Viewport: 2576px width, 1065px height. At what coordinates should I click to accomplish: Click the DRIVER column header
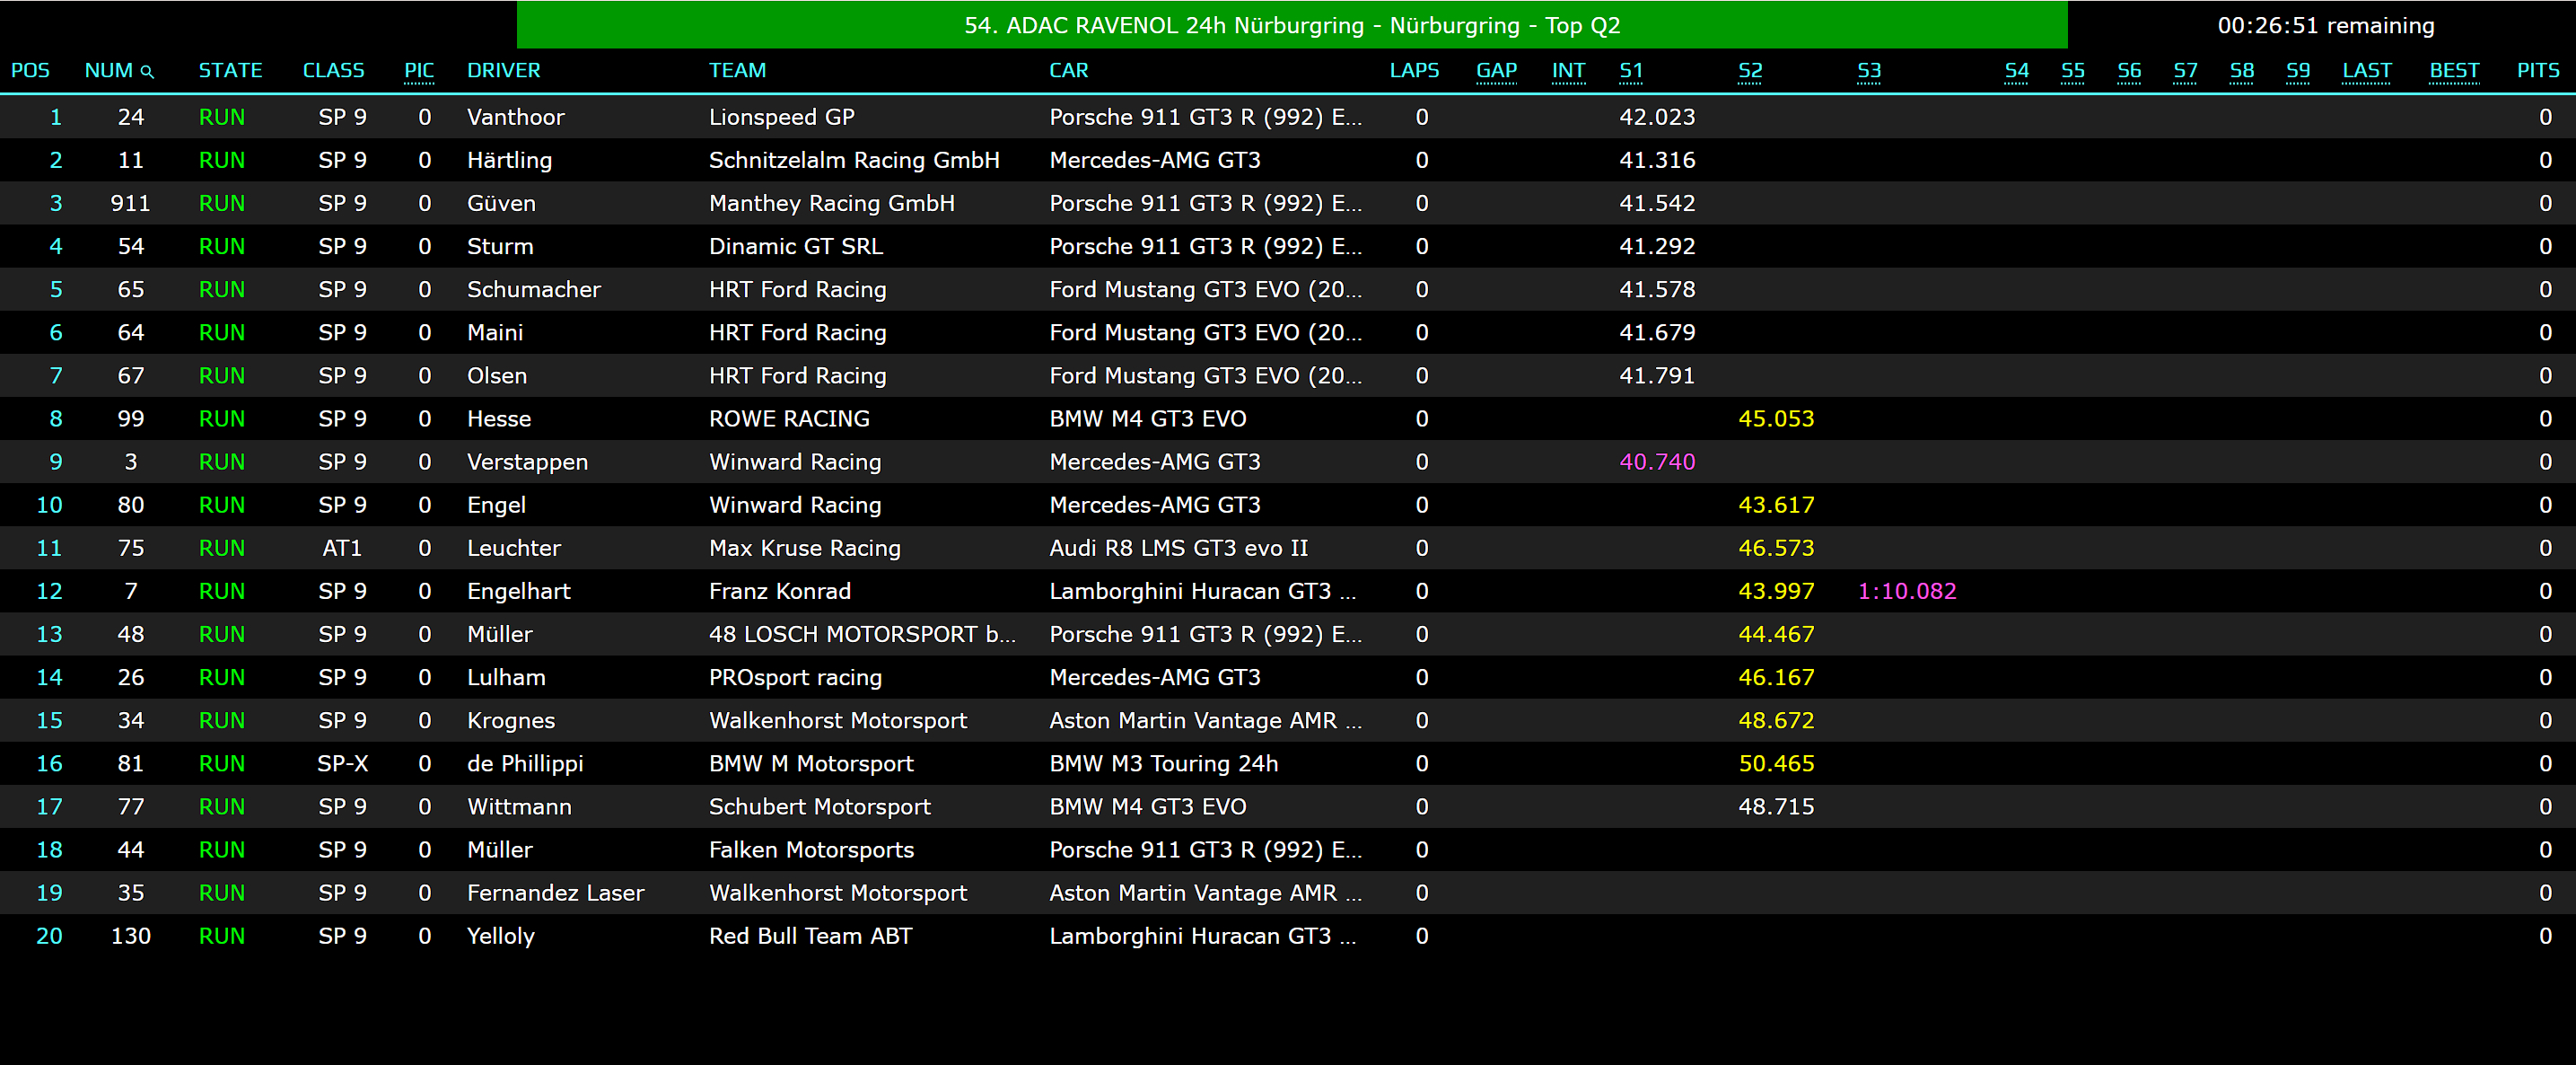[503, 71]
